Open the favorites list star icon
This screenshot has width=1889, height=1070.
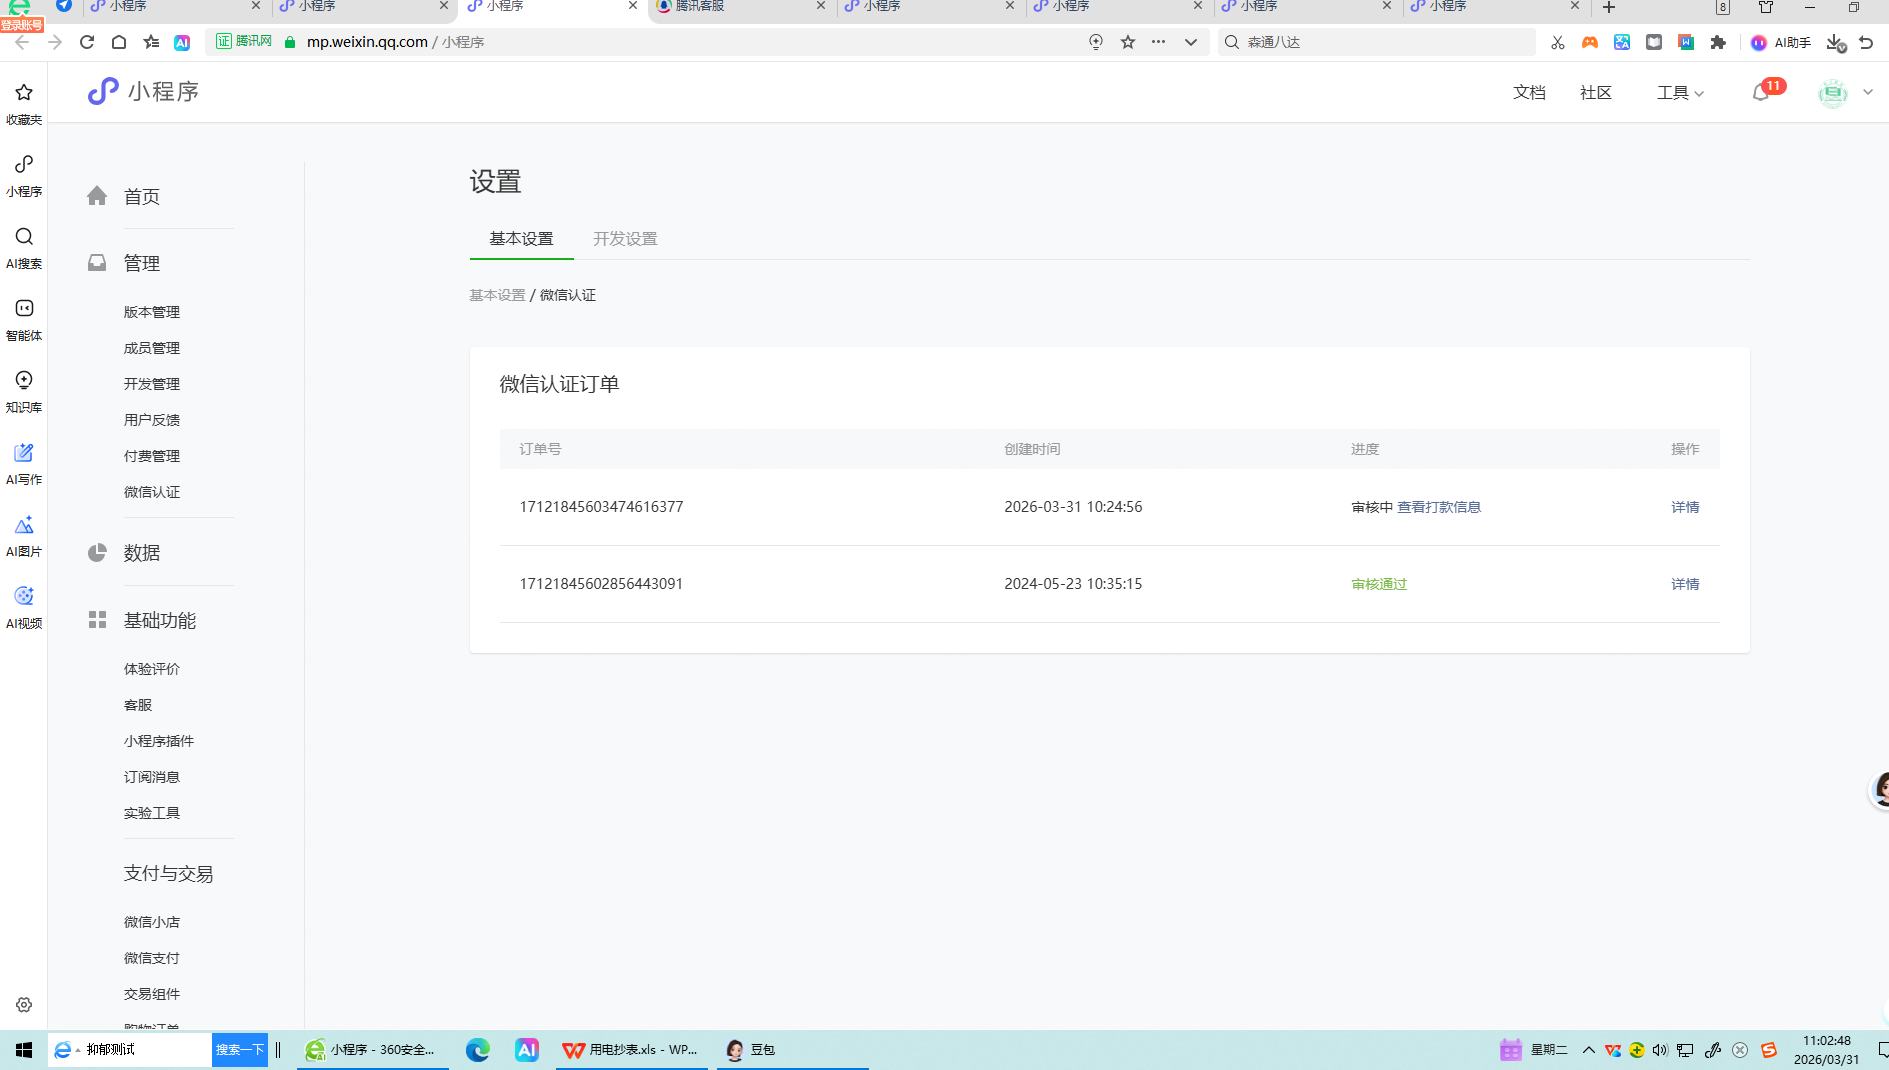[x=151, y=42]
